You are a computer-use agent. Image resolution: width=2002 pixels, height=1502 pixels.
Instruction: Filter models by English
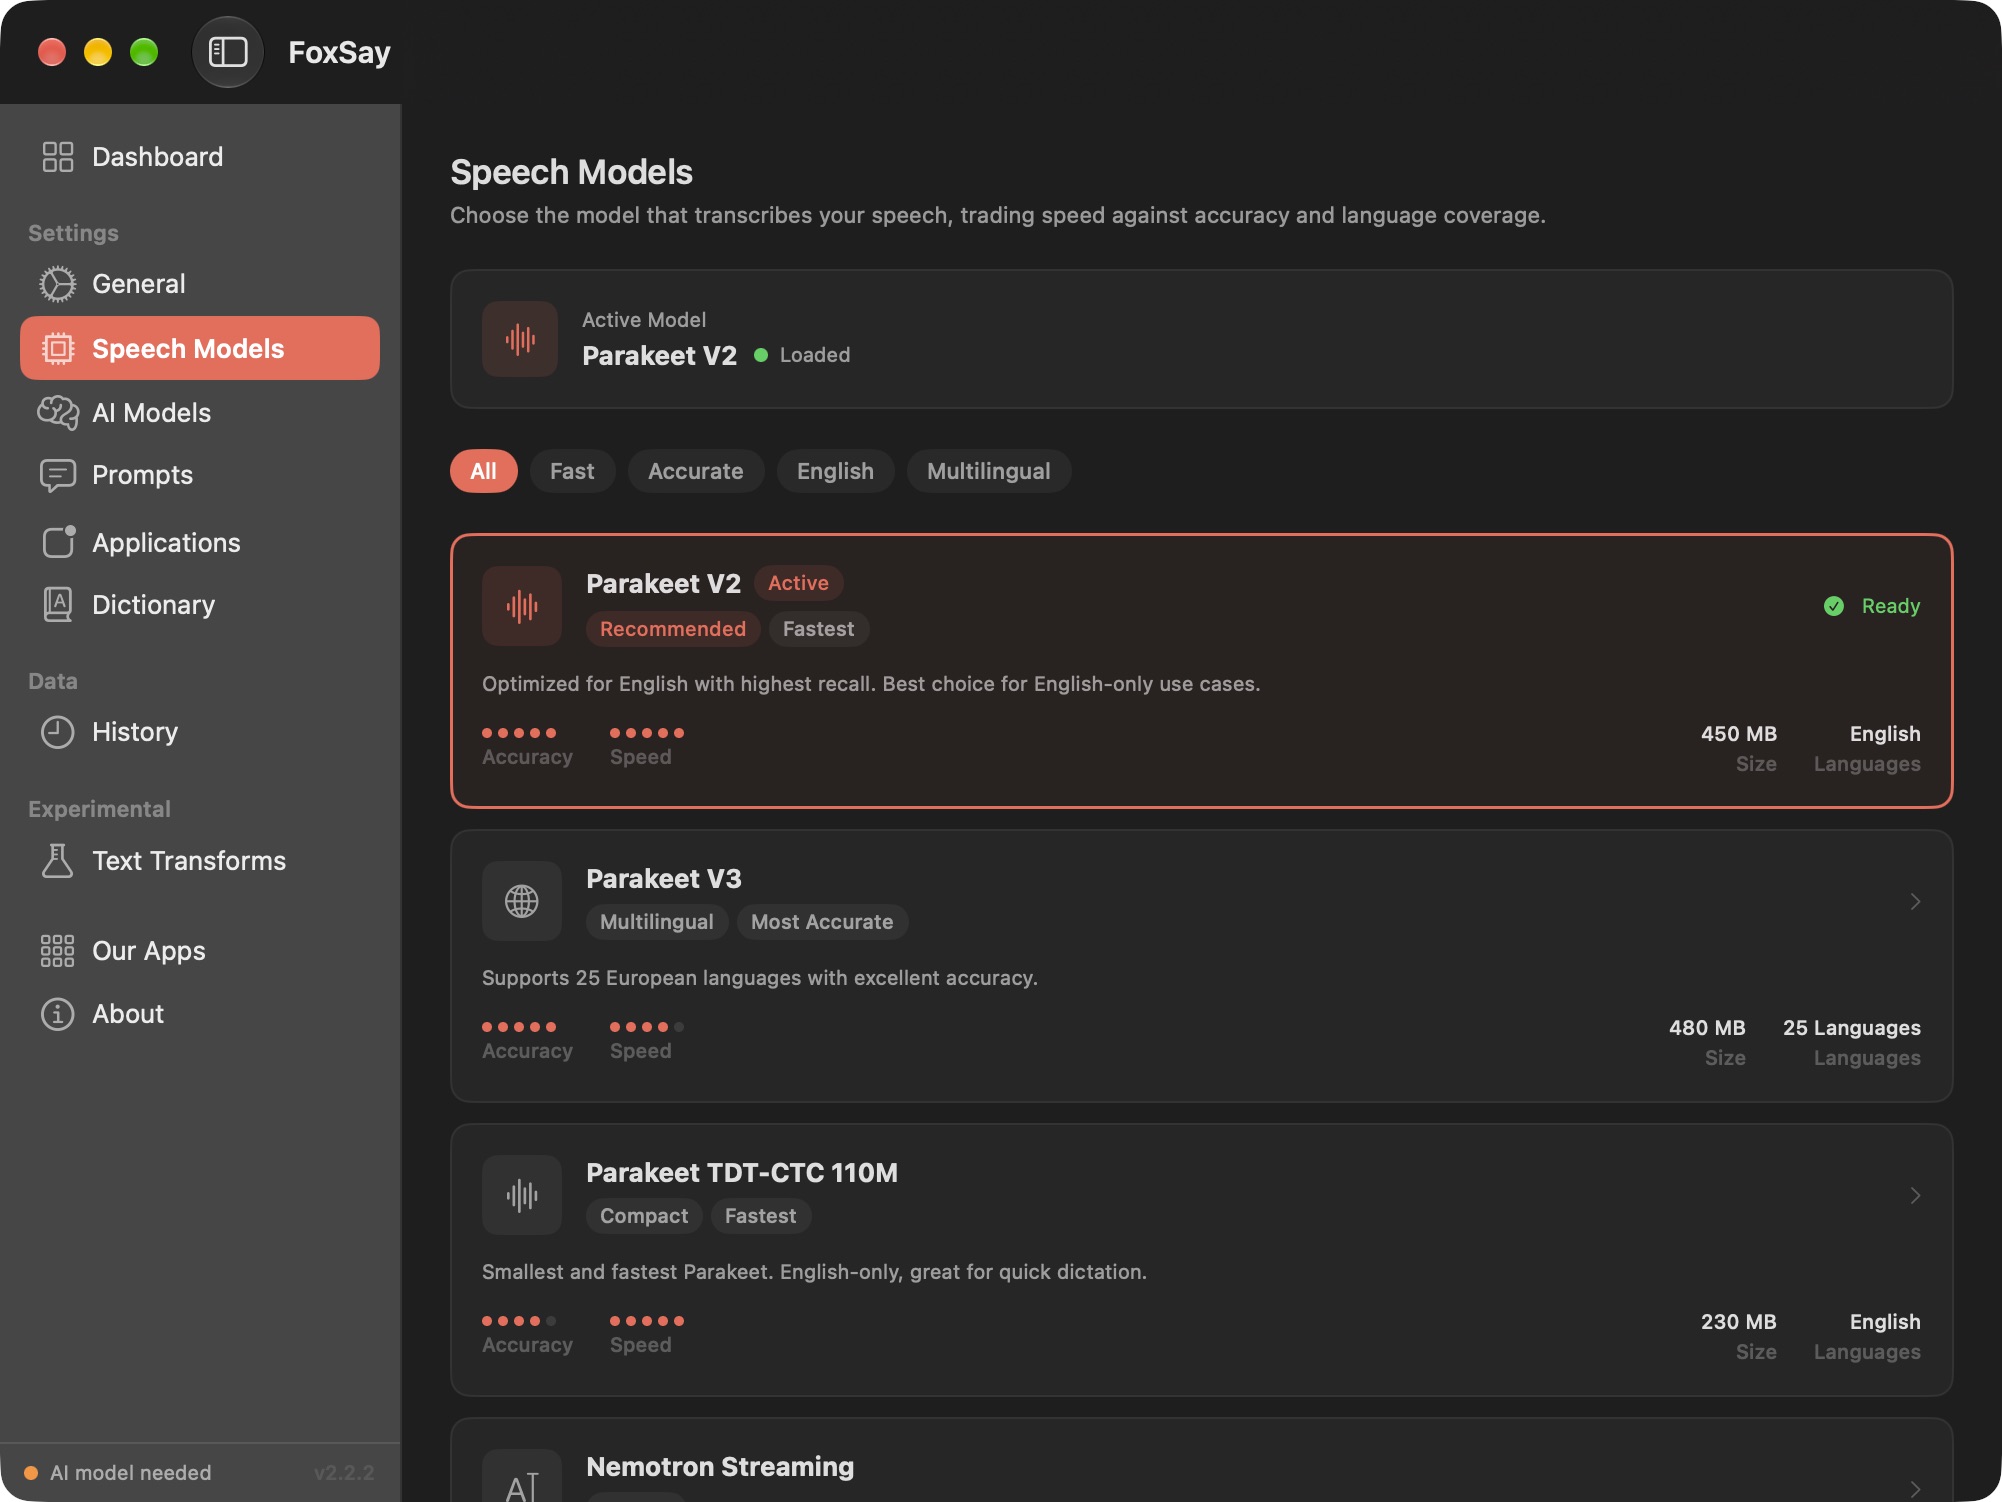(x=836, y=471)
